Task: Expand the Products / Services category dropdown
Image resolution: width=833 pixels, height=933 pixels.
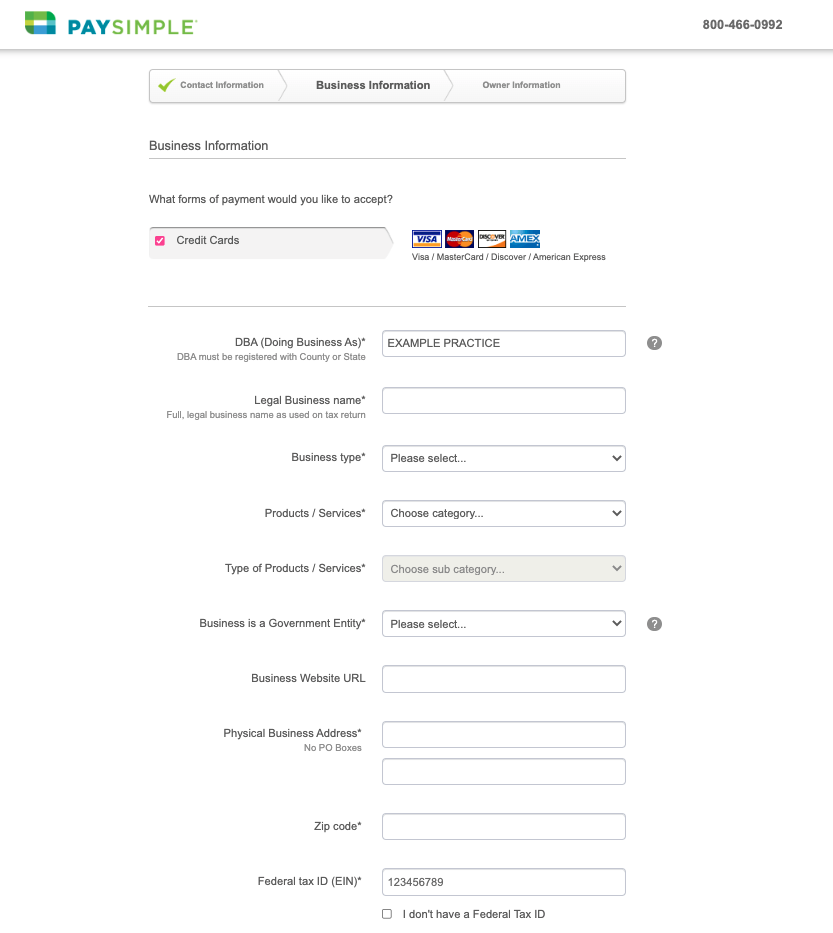Action: click(504, 513)
